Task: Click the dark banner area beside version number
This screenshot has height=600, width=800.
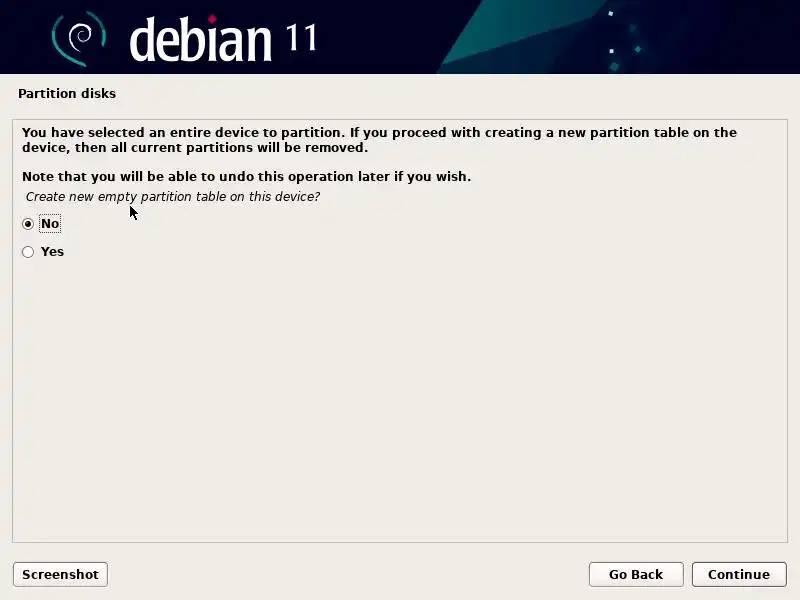Action: pyautogui.click(x=378, y=37)
